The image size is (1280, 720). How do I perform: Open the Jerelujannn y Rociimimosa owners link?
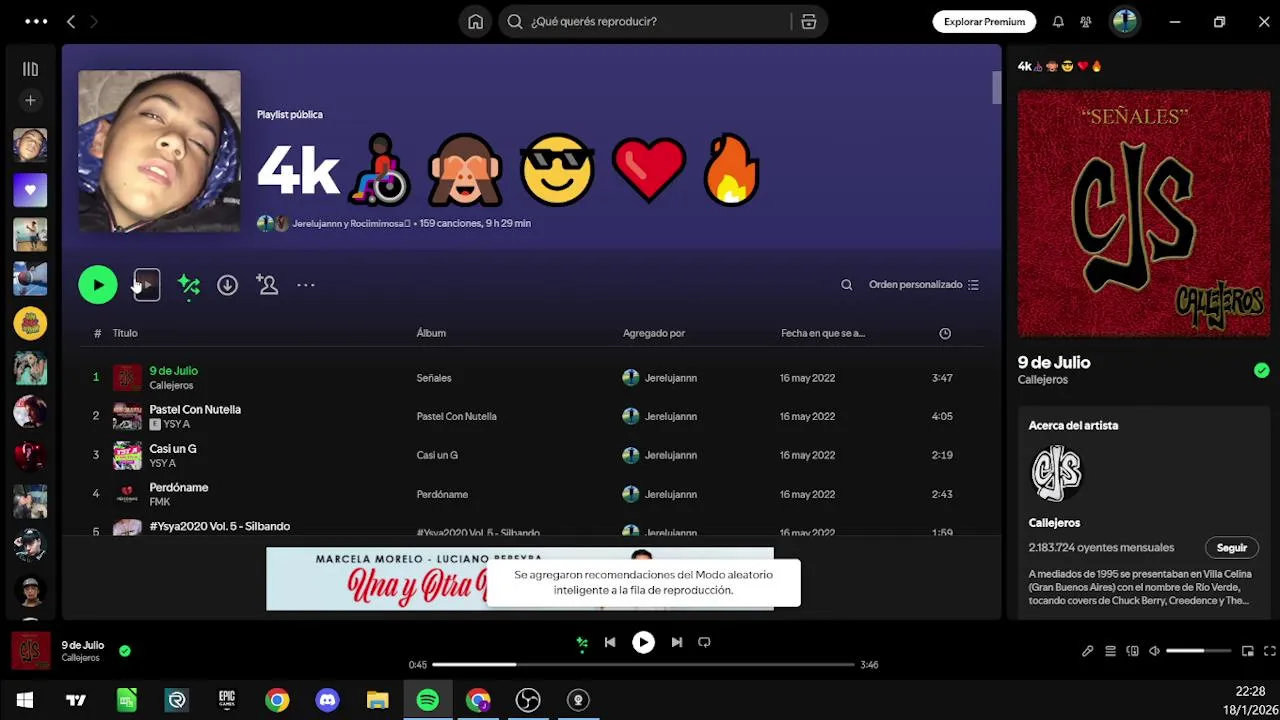point(351,224)
